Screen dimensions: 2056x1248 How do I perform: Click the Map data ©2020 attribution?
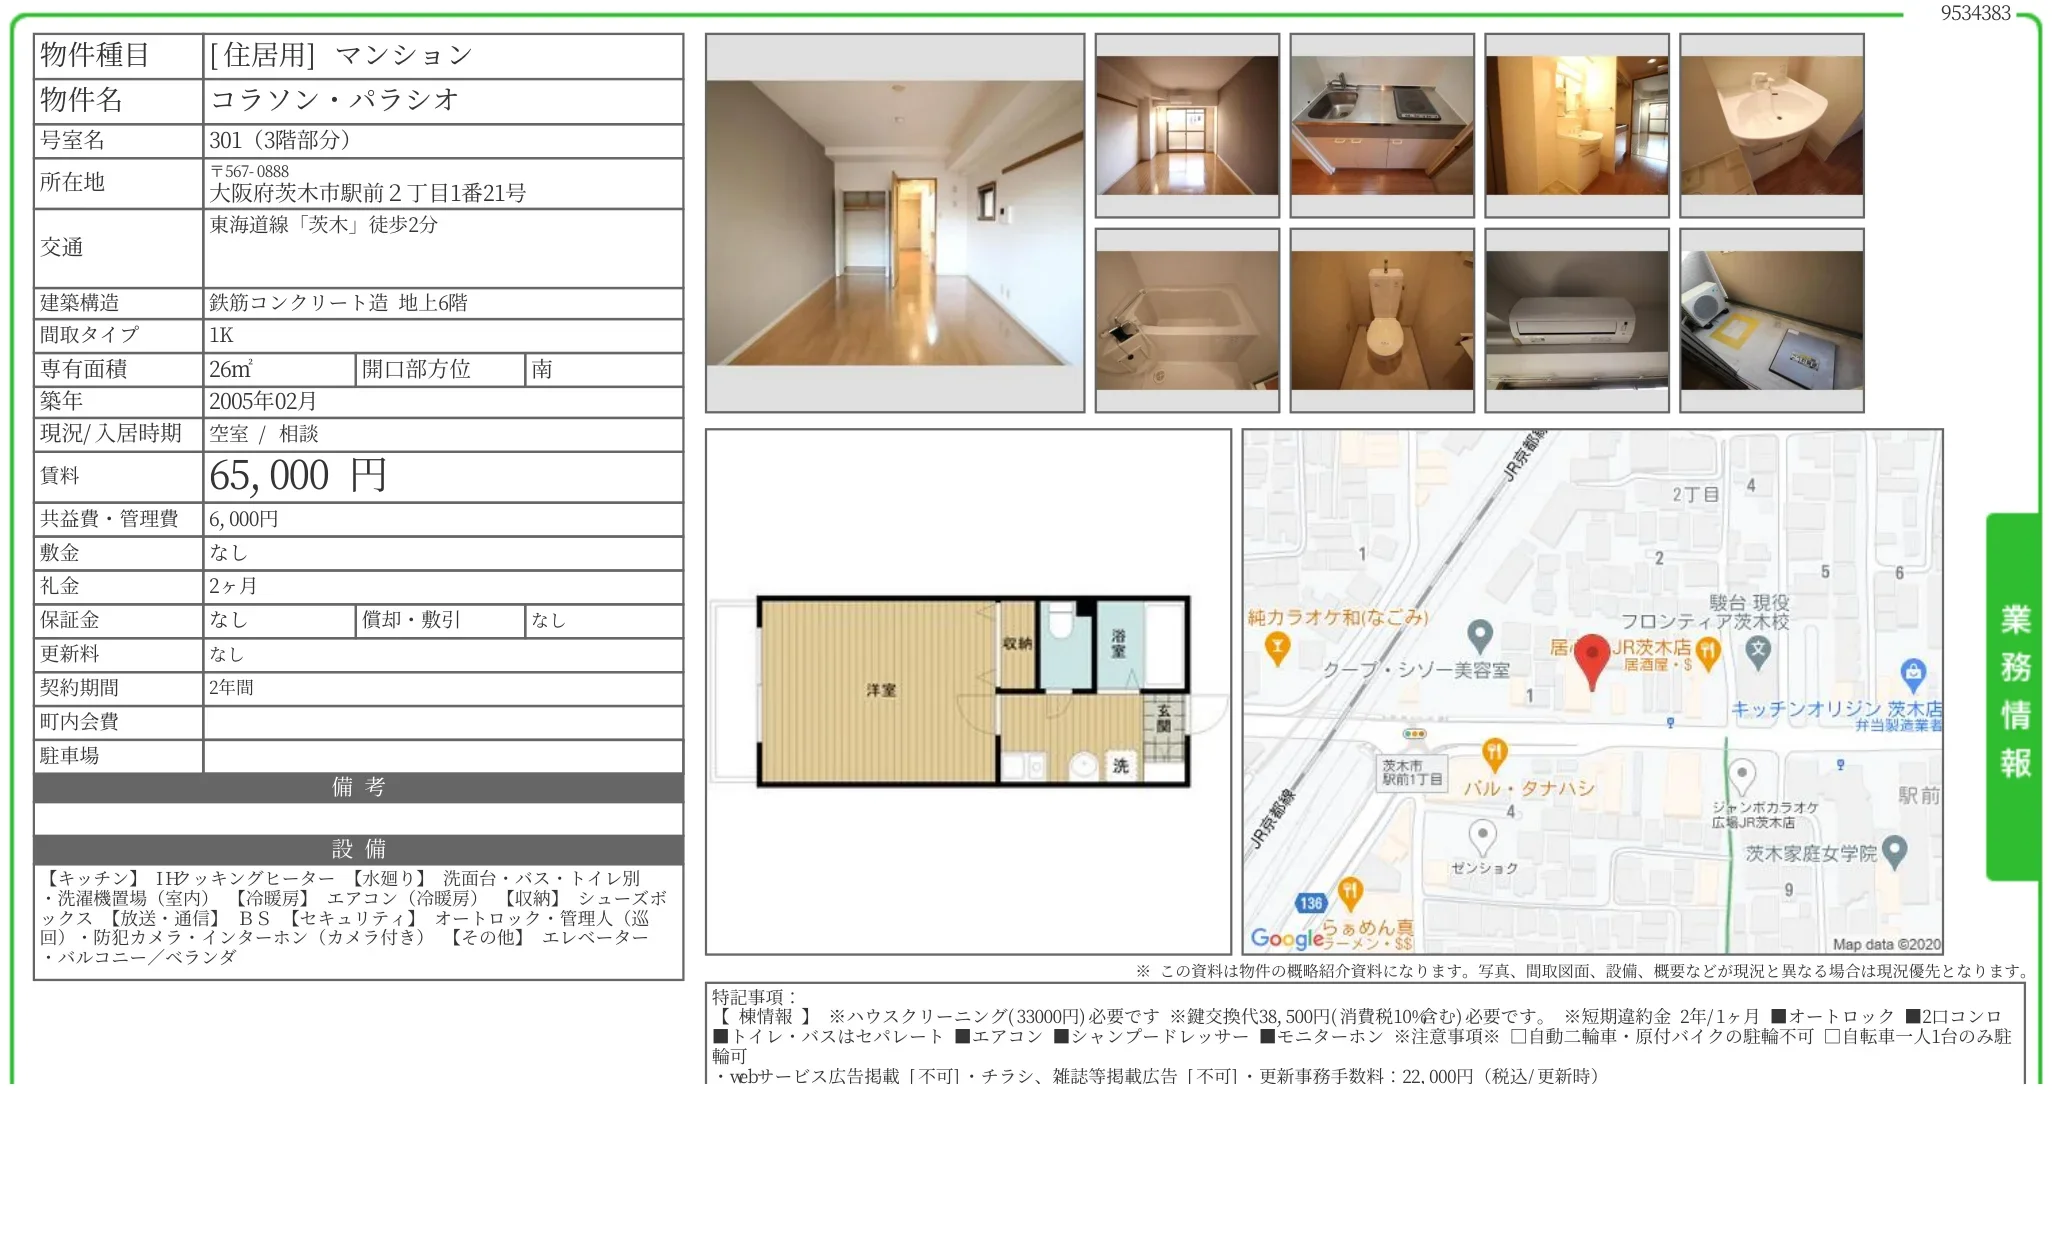(x=1886, y=944)
